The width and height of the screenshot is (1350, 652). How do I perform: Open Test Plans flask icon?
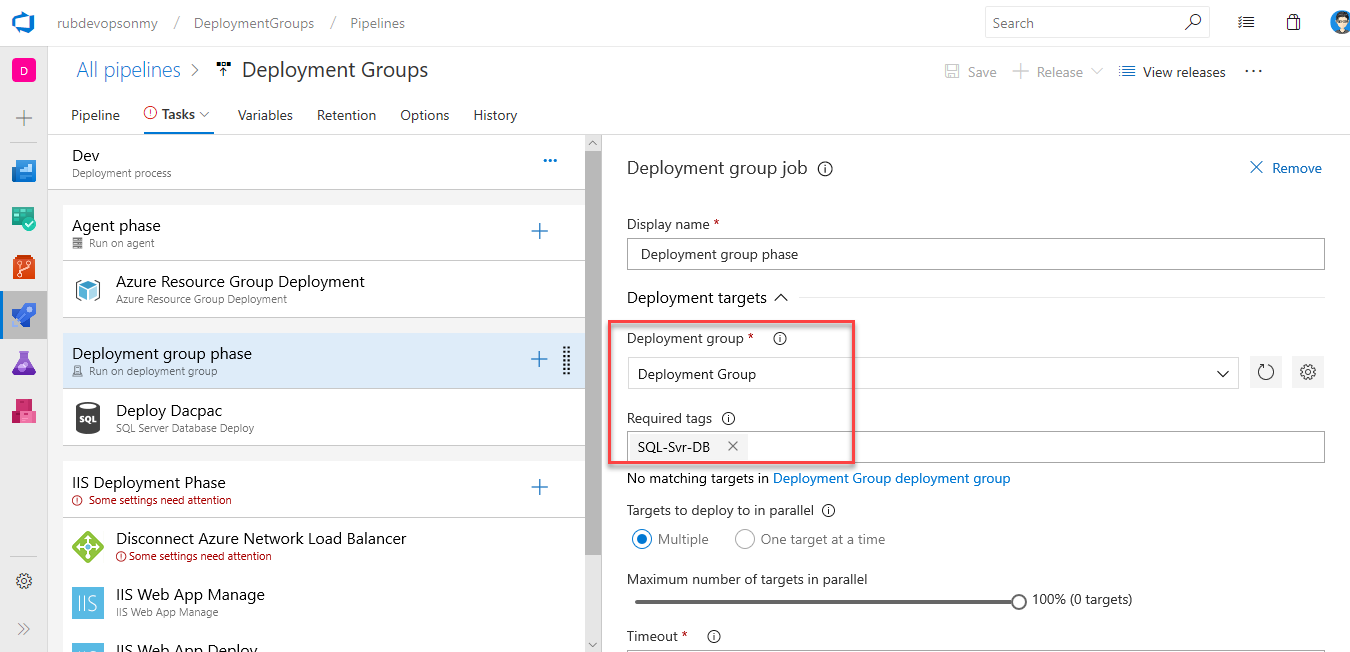point(24,363)
